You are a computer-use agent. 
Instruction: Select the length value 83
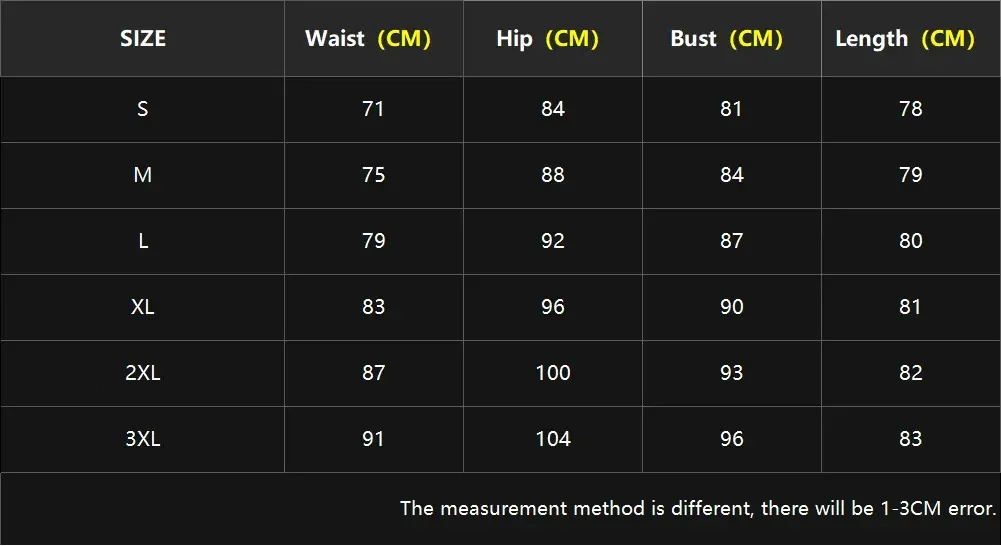[910, 439]
